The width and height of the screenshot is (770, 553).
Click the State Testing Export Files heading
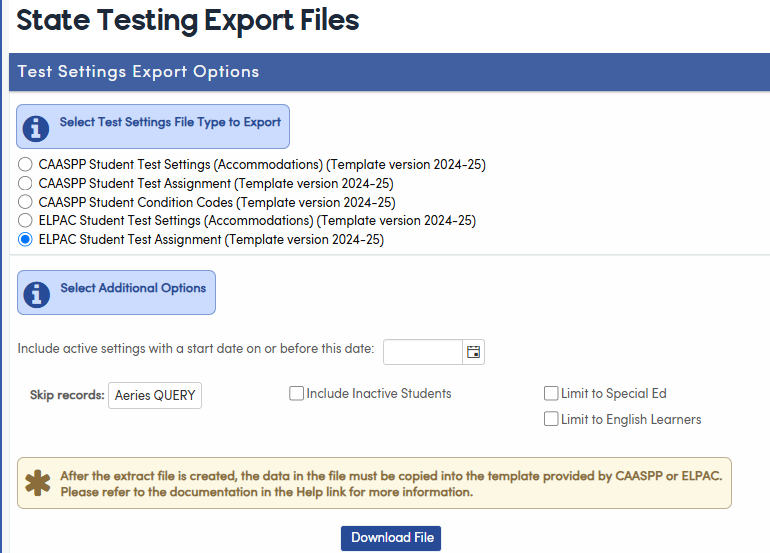click(x=188, y=21)
